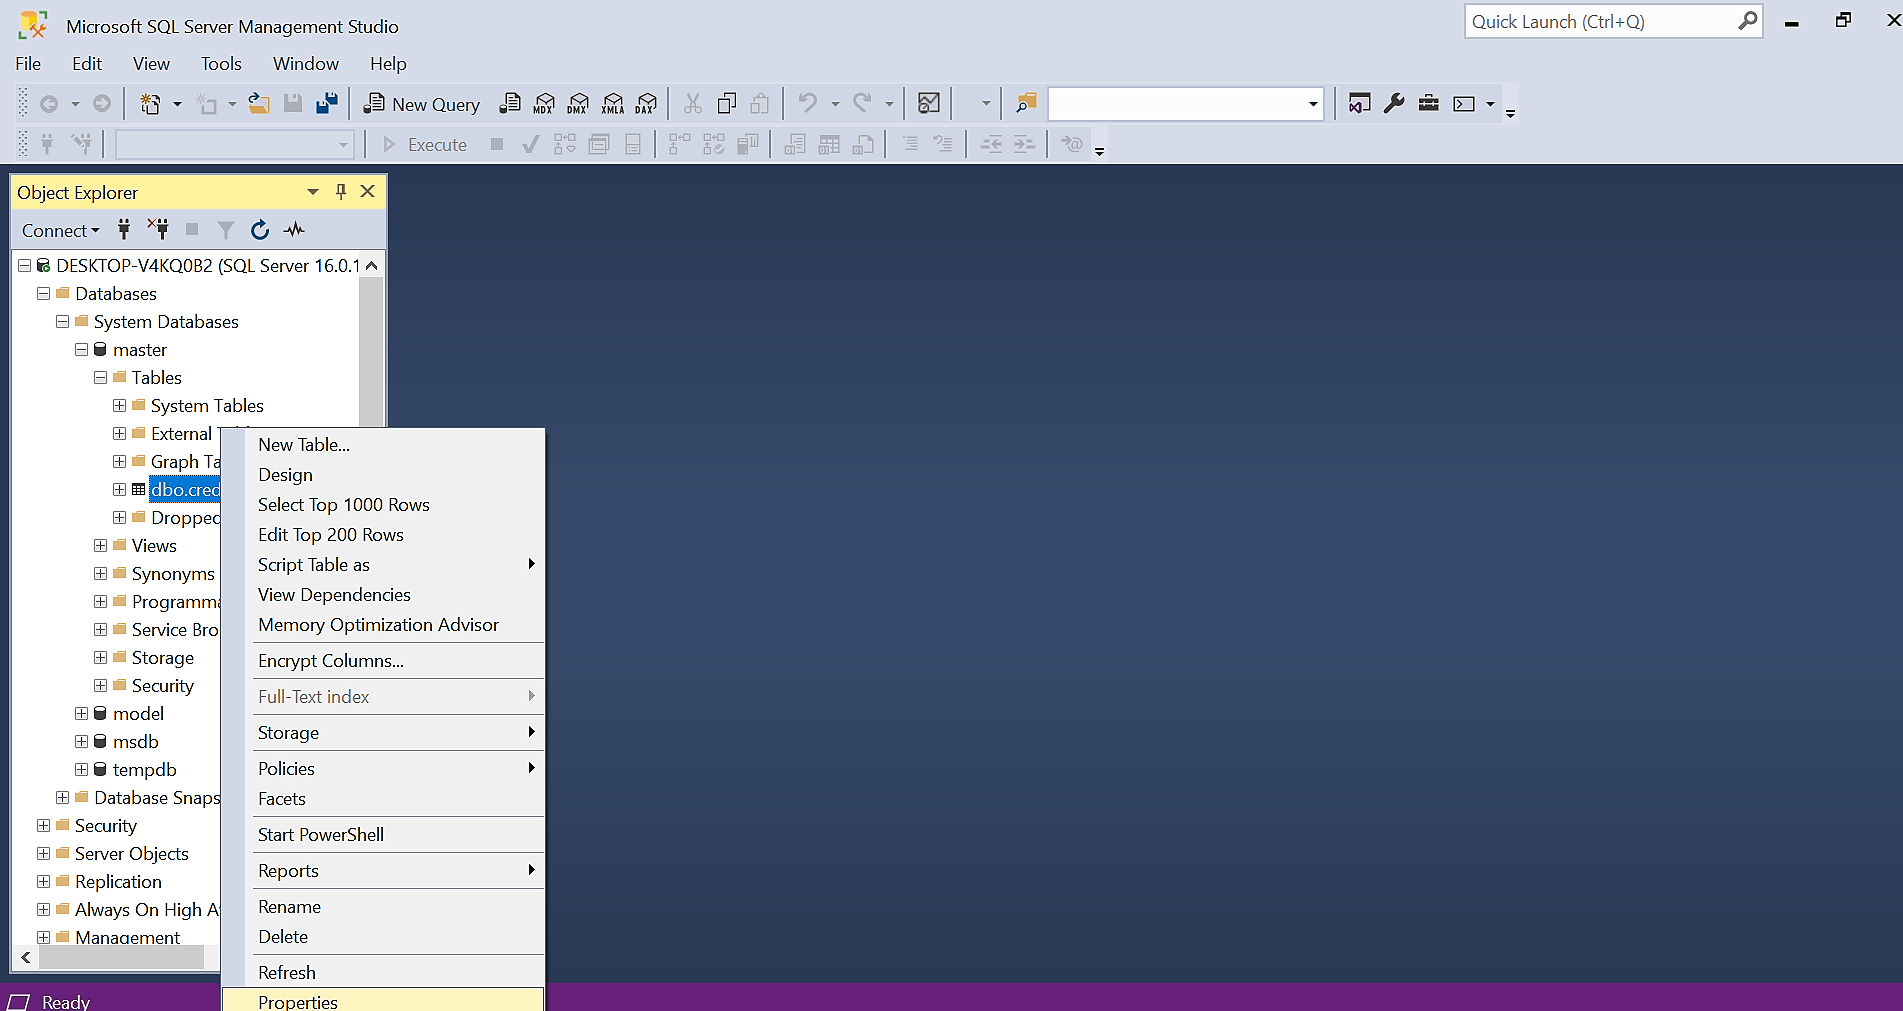Select the Storage folder under master
Viewport: 1903px width, 1011px height.
(x=163, y=658)
